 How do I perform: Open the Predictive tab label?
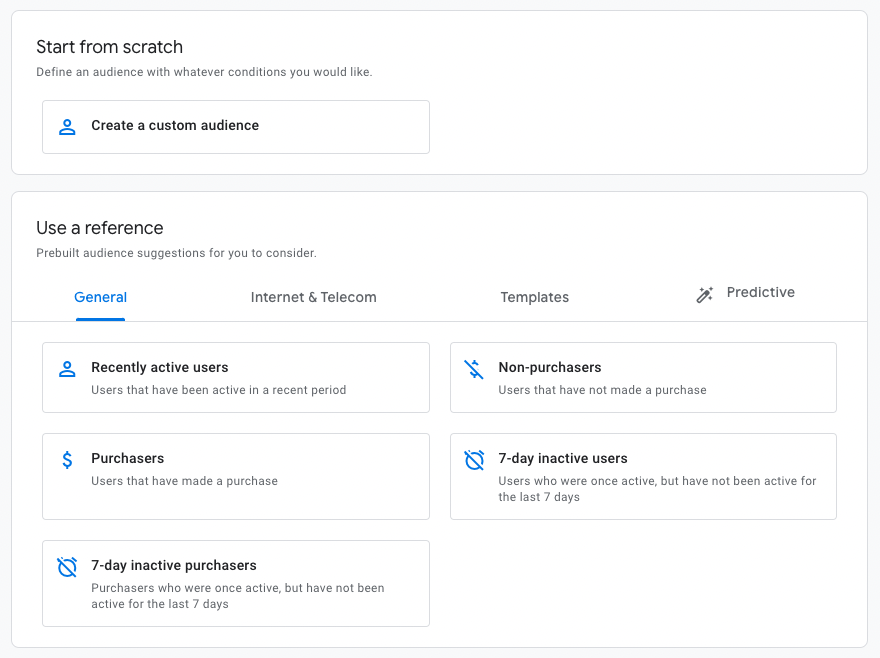[x=760, y=292]
